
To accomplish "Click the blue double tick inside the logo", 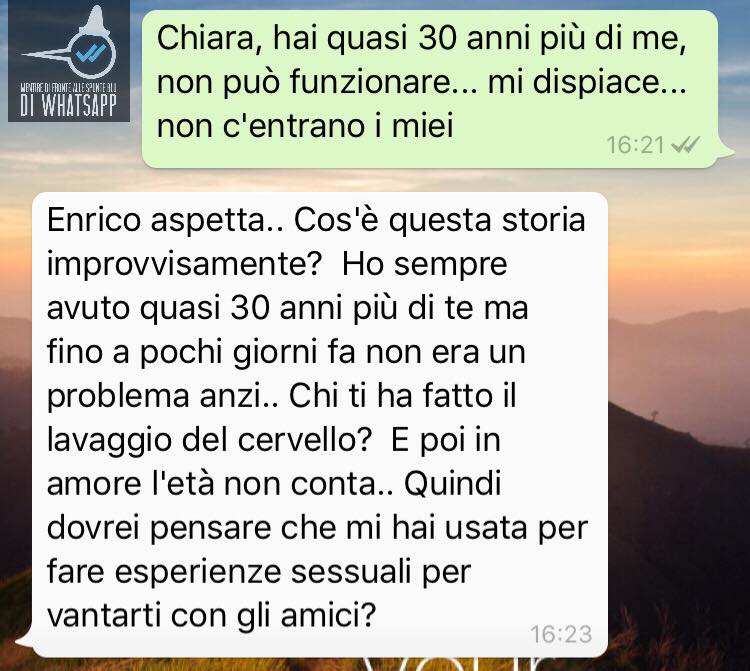I will point(91,54).
